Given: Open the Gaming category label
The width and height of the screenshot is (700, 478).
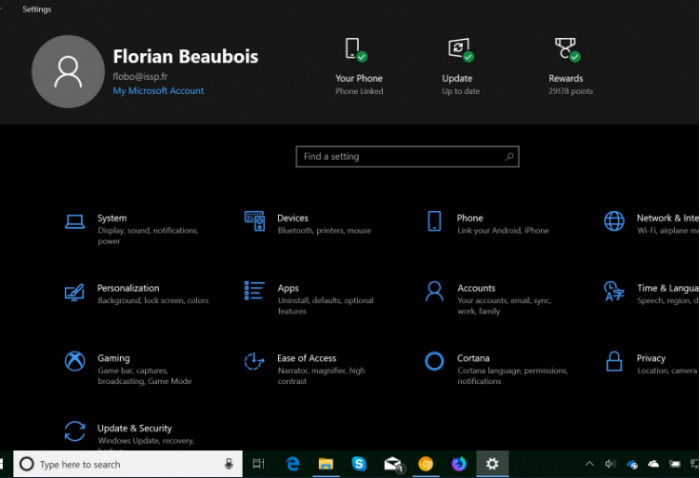Looking at the screenshot, I should point(114,358).
